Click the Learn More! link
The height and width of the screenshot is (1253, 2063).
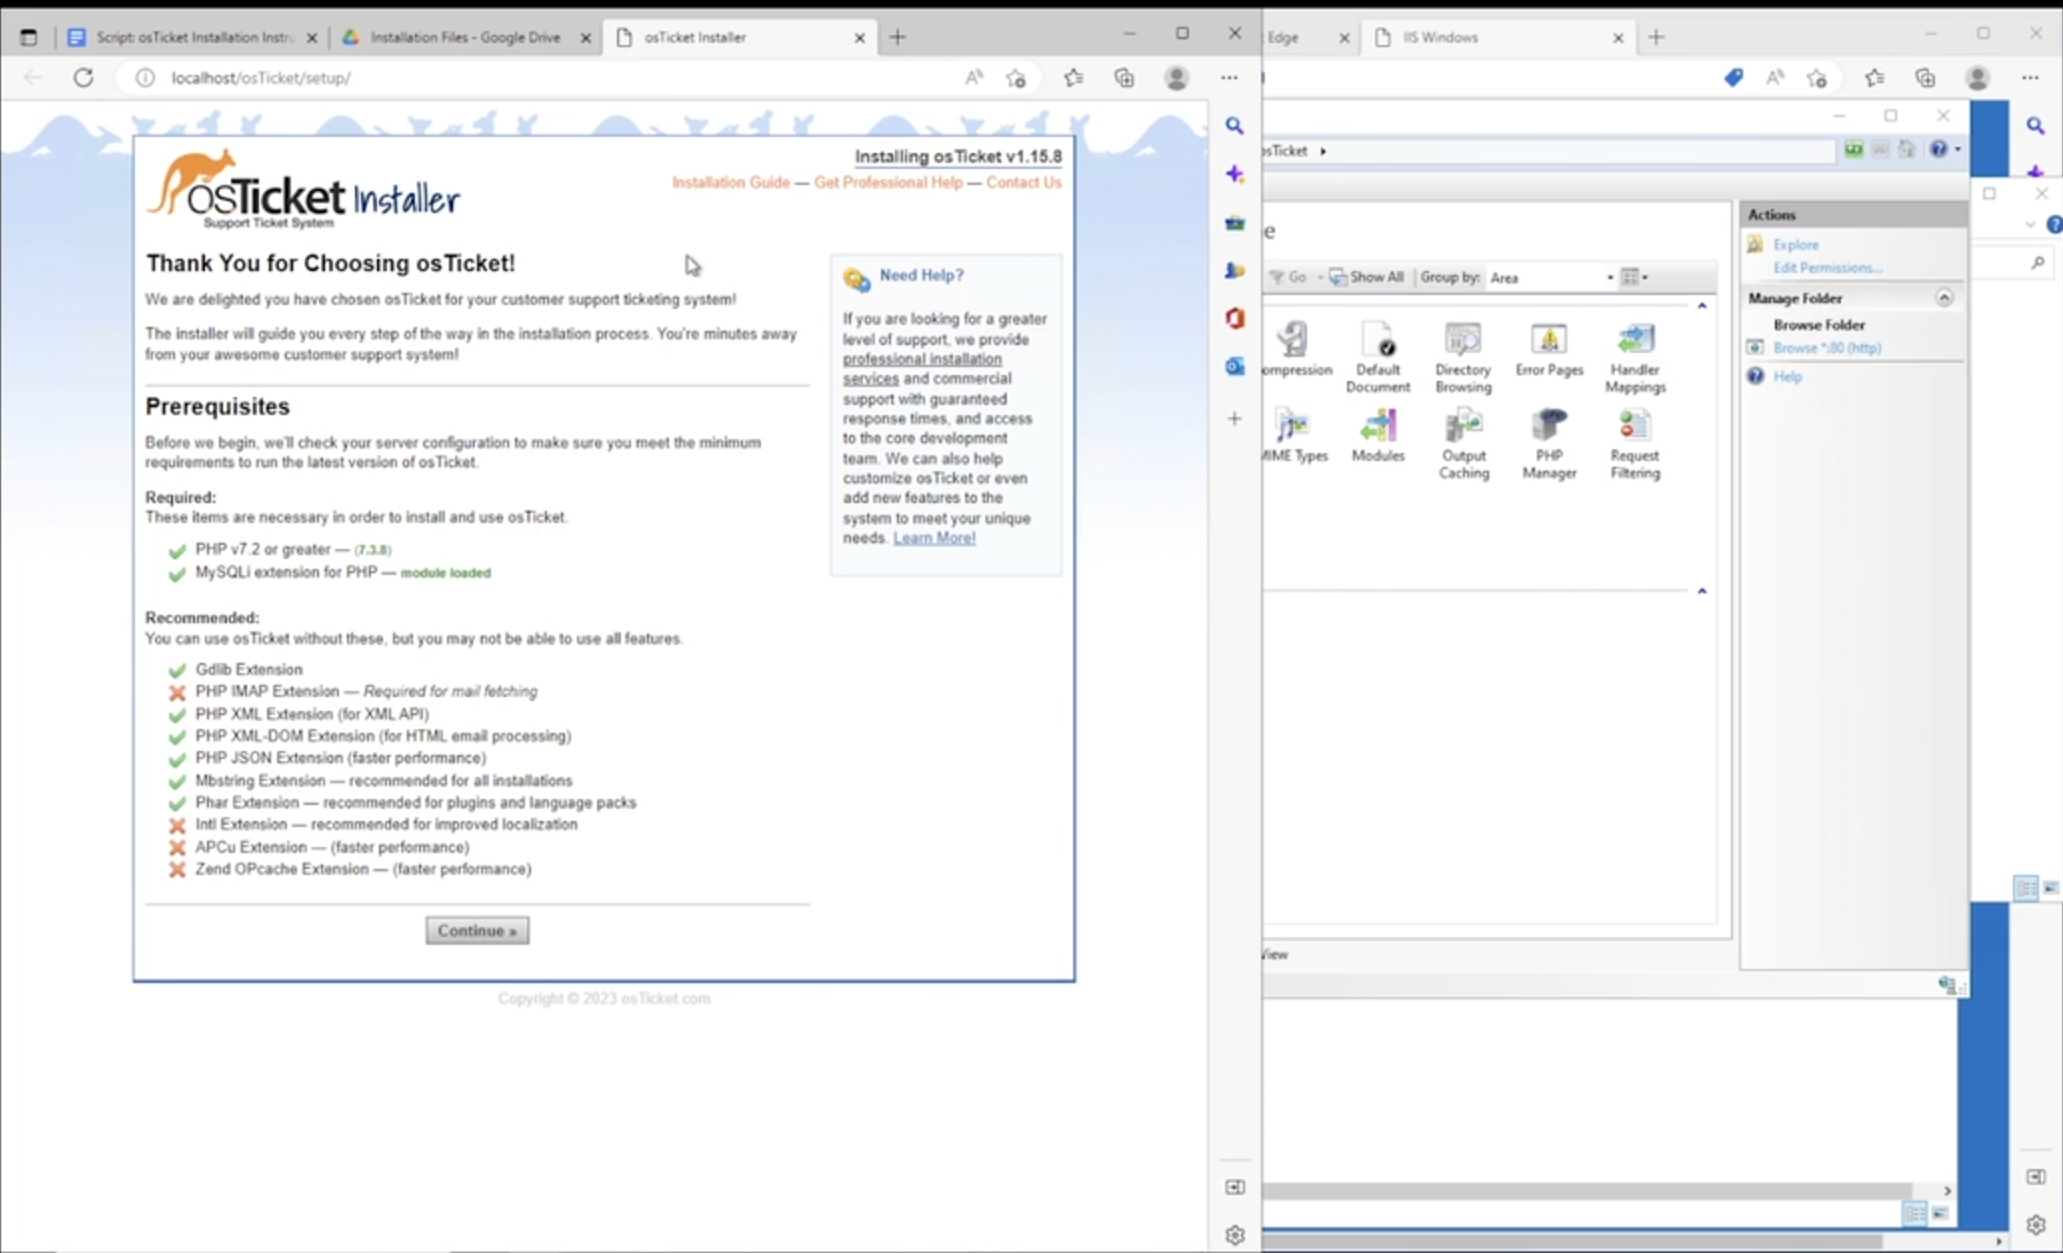(934, 538)
